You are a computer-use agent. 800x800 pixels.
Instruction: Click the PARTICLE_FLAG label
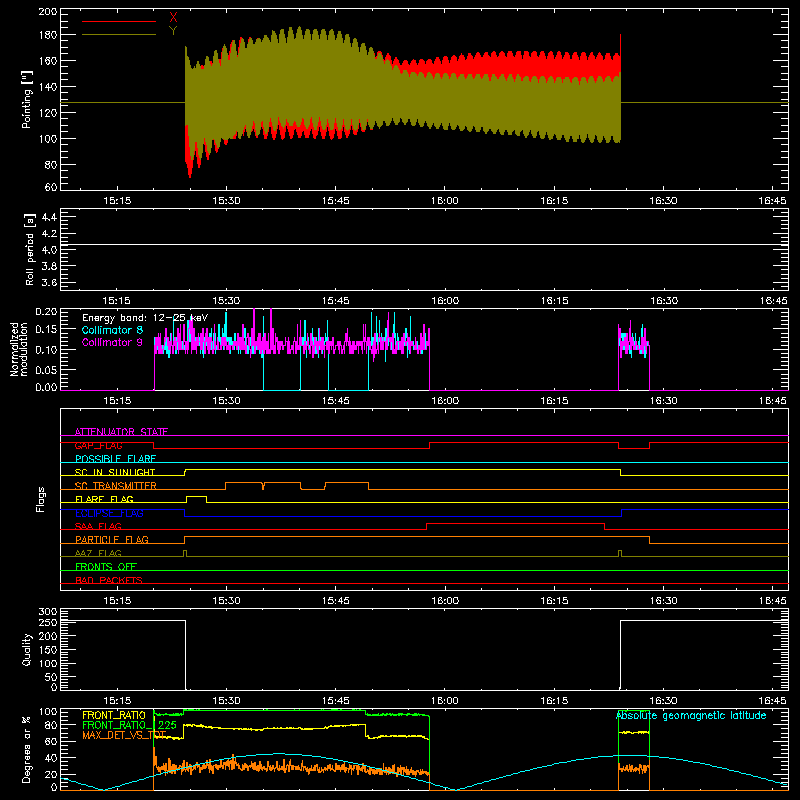(x=112, y=539)
